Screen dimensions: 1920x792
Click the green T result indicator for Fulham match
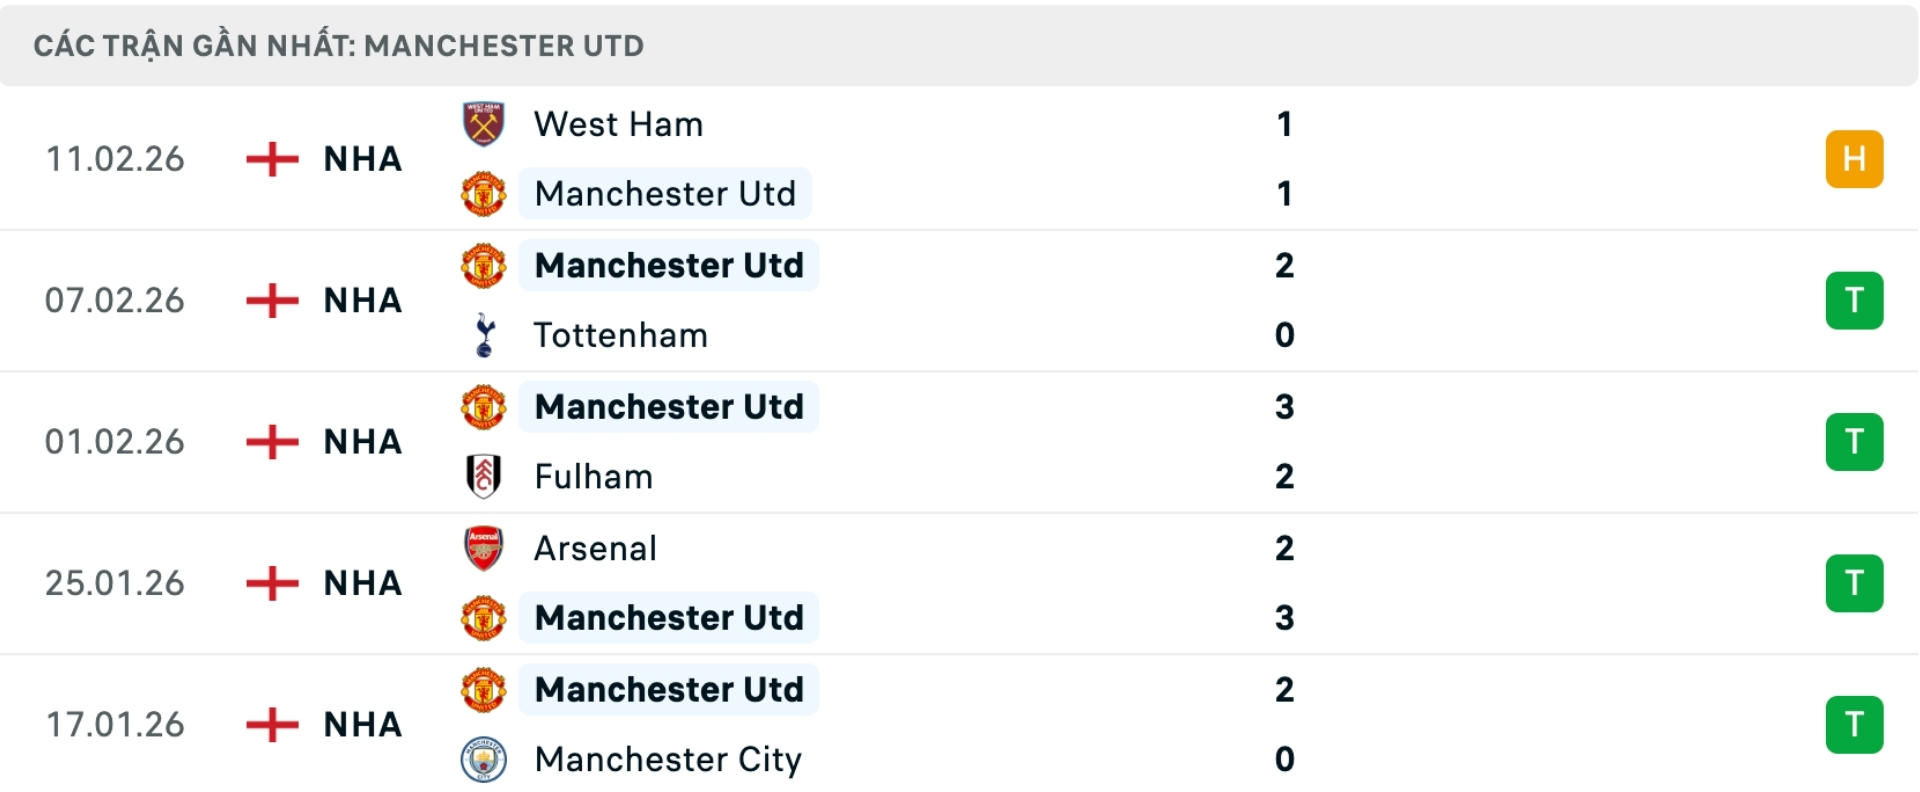1855,441
